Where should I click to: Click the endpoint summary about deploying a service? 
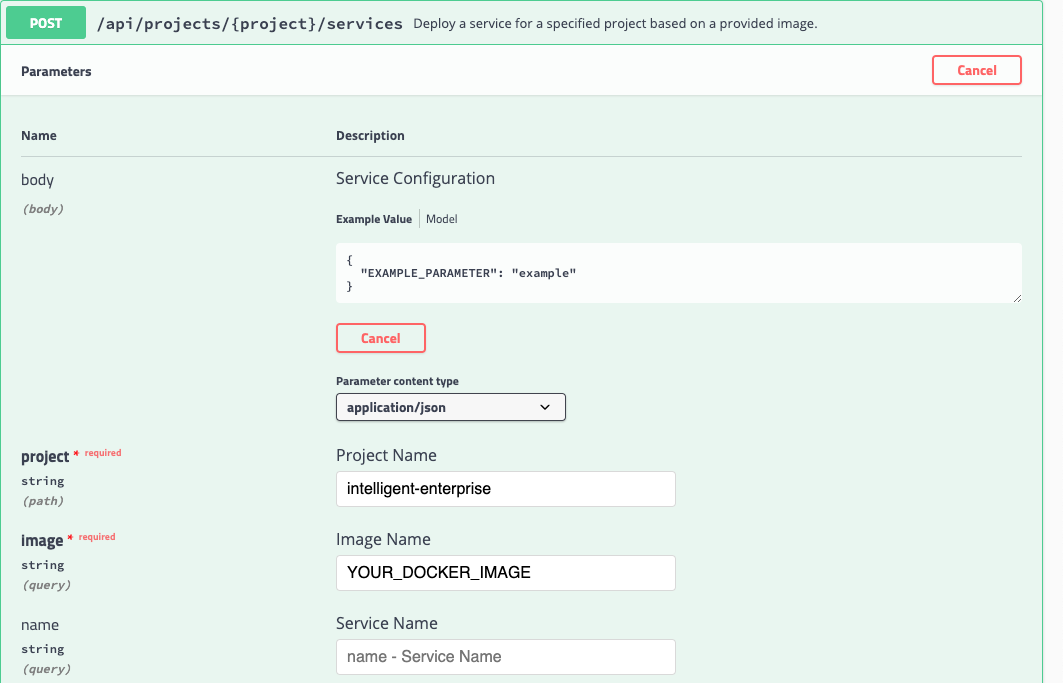coord(614,23)
